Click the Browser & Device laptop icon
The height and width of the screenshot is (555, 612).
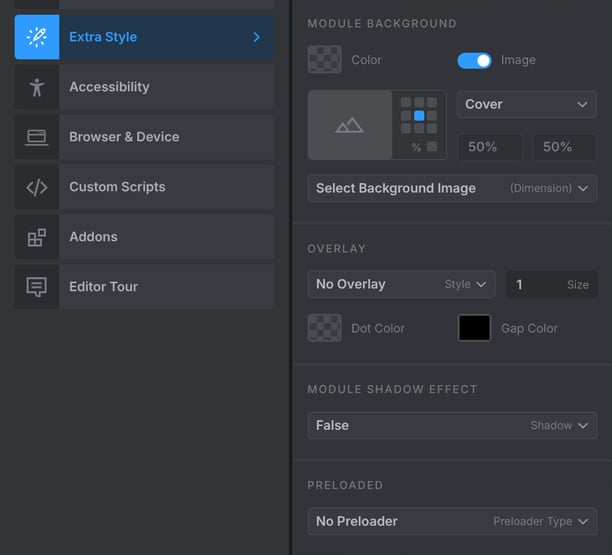[37, 137]
